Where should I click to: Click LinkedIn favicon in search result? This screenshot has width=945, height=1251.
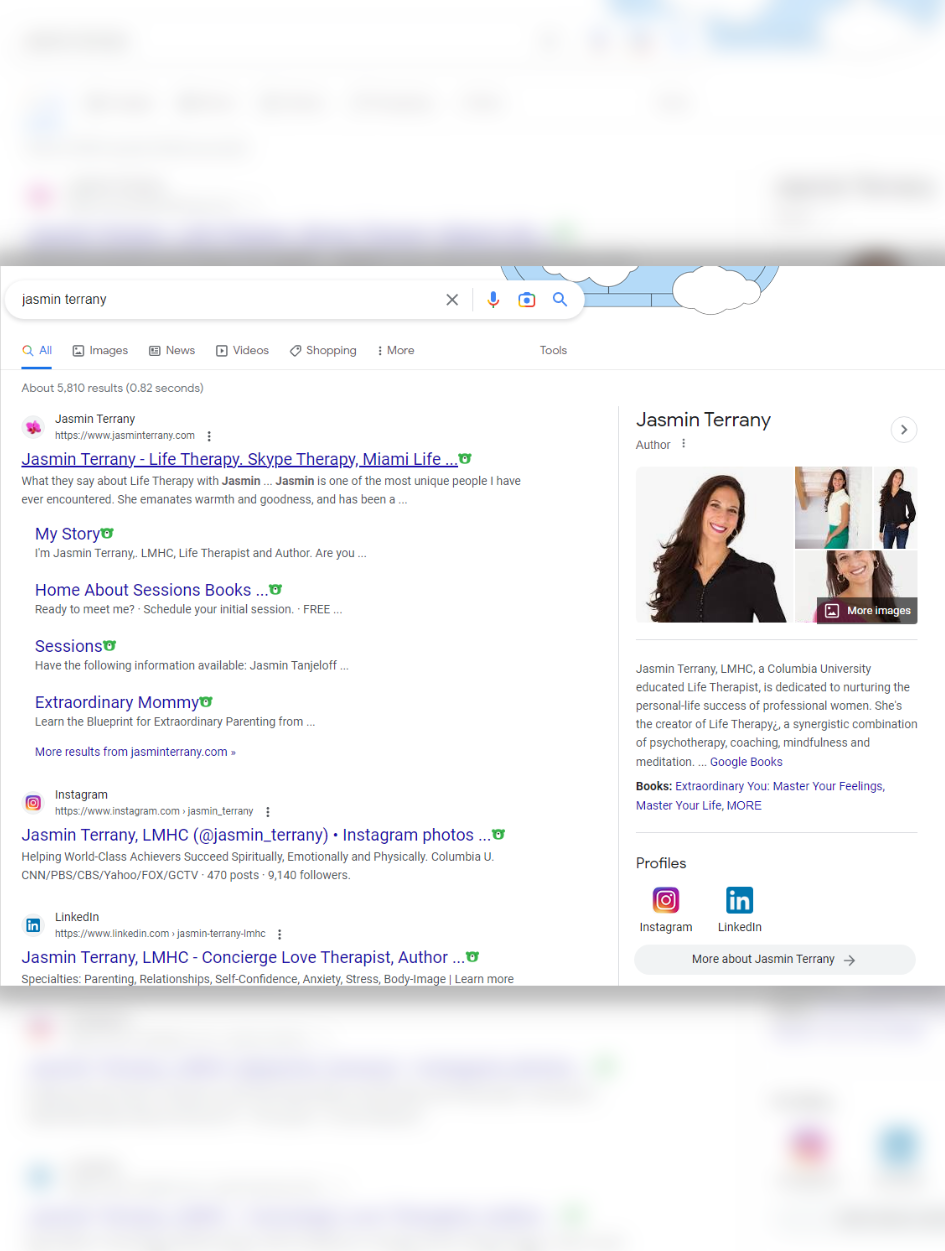pyautogui.click(x=34, y=925)
